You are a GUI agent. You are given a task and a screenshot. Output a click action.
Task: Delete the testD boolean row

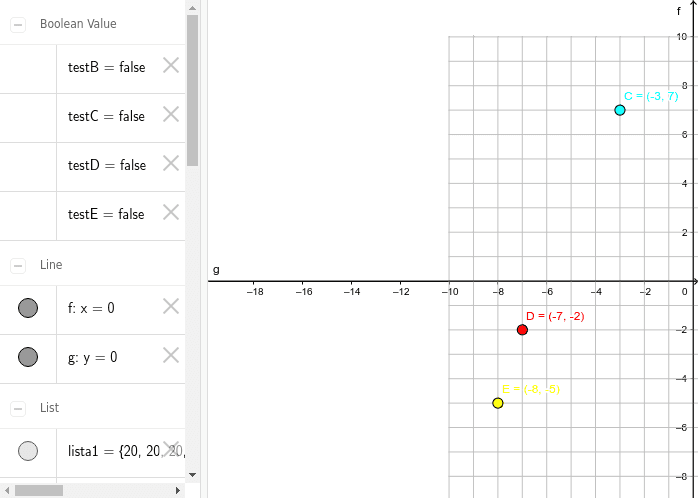[x=171, y=164]
